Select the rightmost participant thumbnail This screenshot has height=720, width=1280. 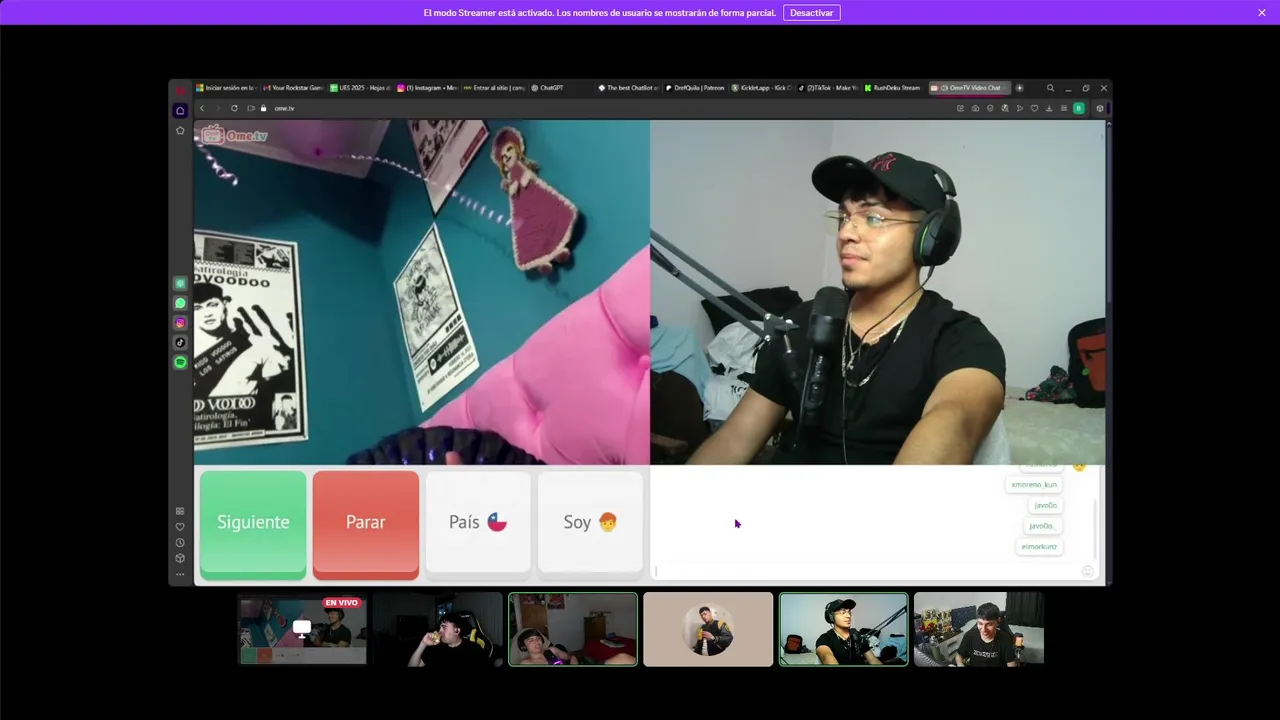coord(979,629)
